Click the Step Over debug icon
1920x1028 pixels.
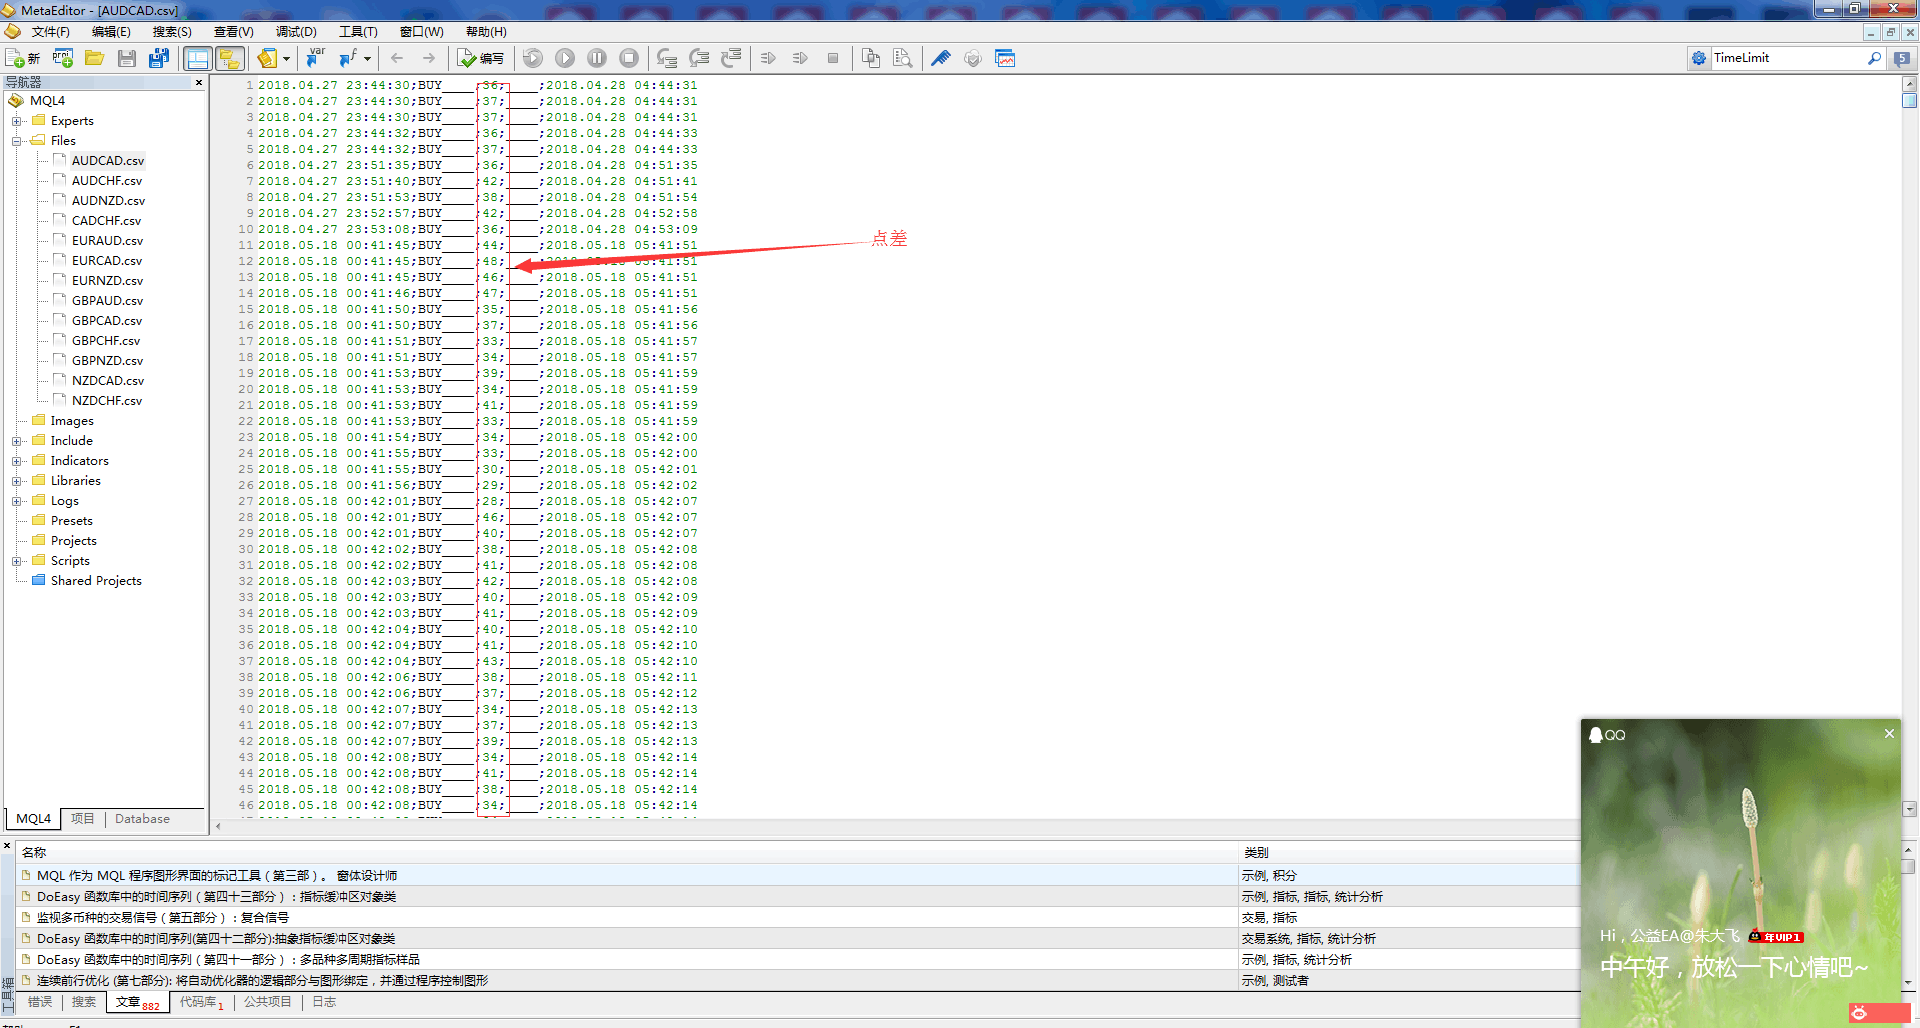coord(699,58)
